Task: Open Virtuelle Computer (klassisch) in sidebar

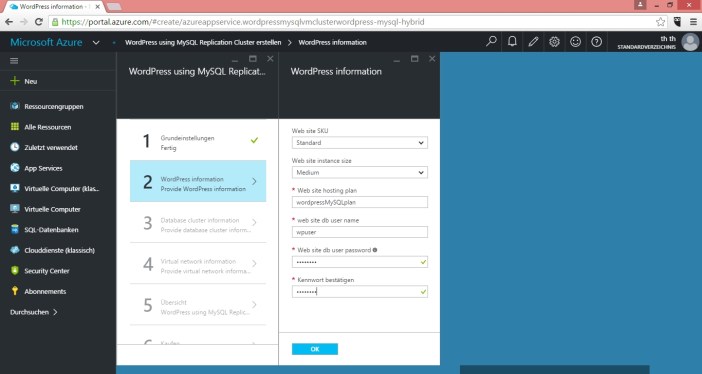Action: [61, 189]
